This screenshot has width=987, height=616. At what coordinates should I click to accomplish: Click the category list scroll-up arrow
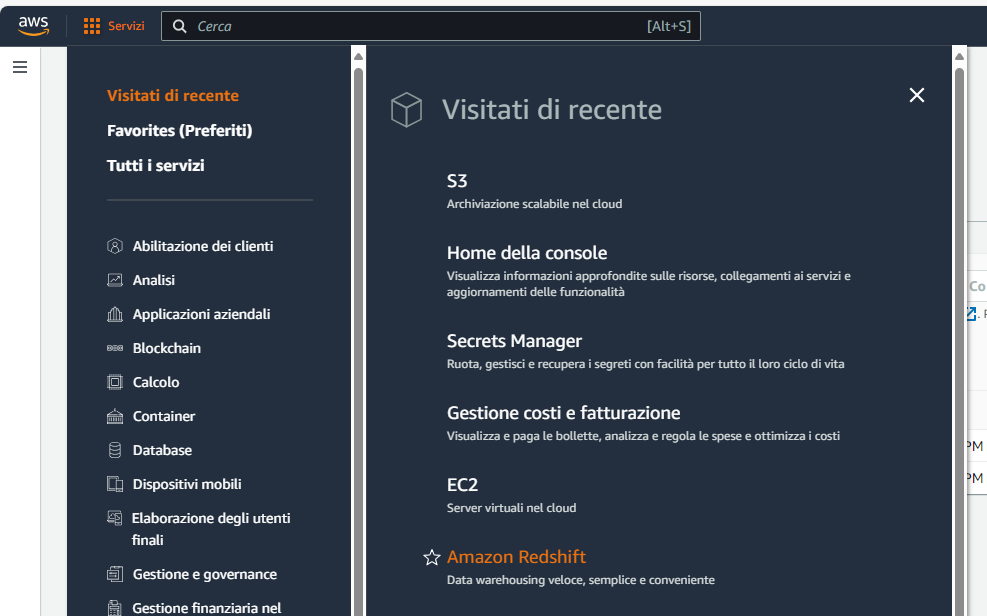tap(359, 57)
